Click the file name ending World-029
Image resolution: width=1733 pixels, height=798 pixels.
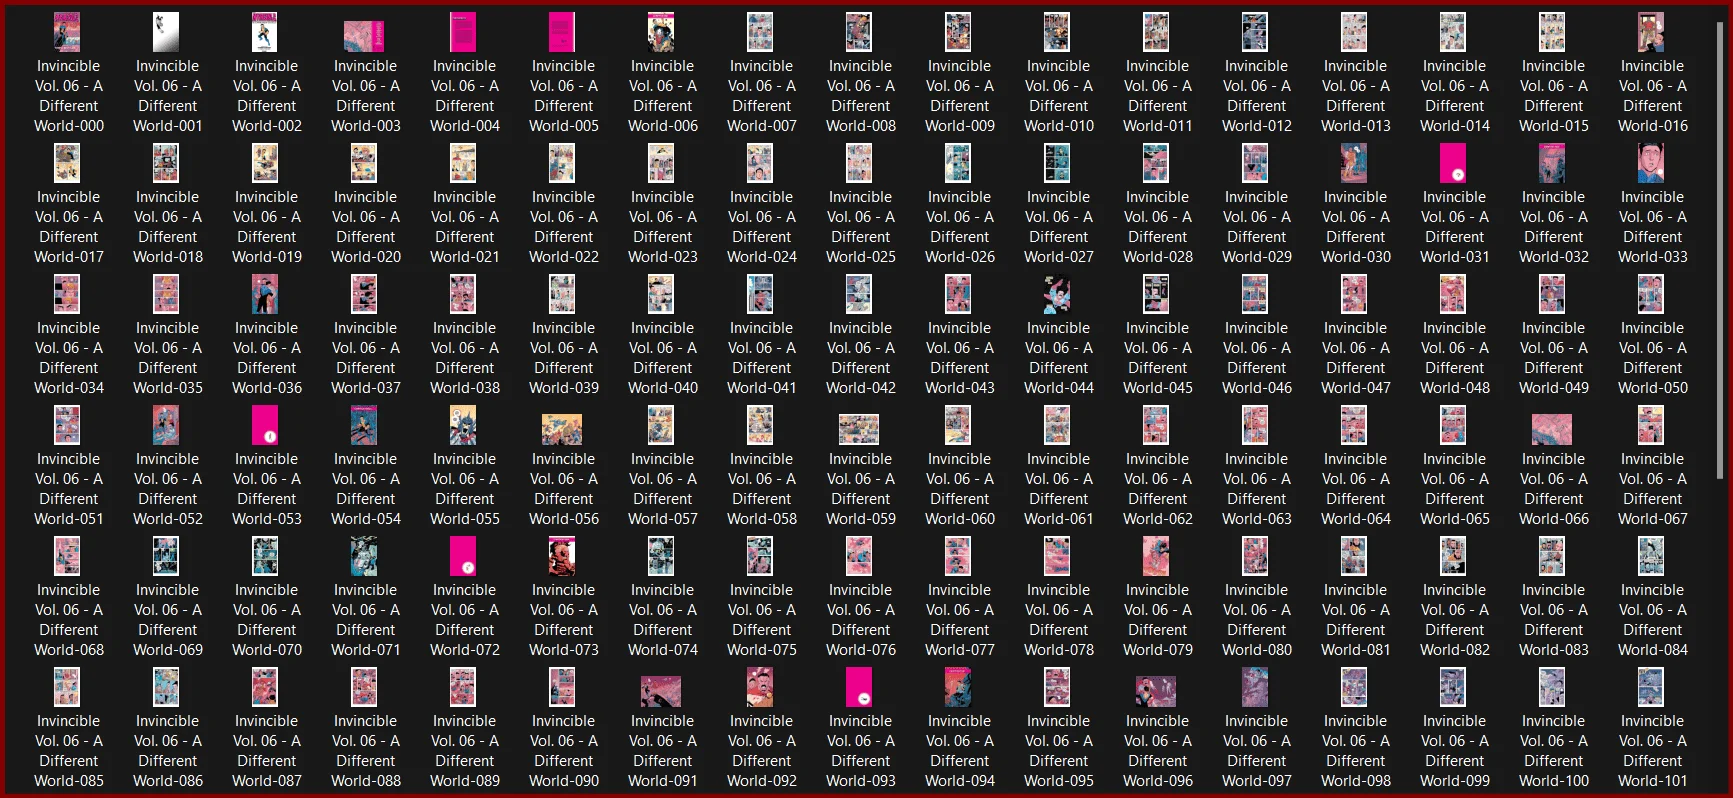coord(1257,227)
